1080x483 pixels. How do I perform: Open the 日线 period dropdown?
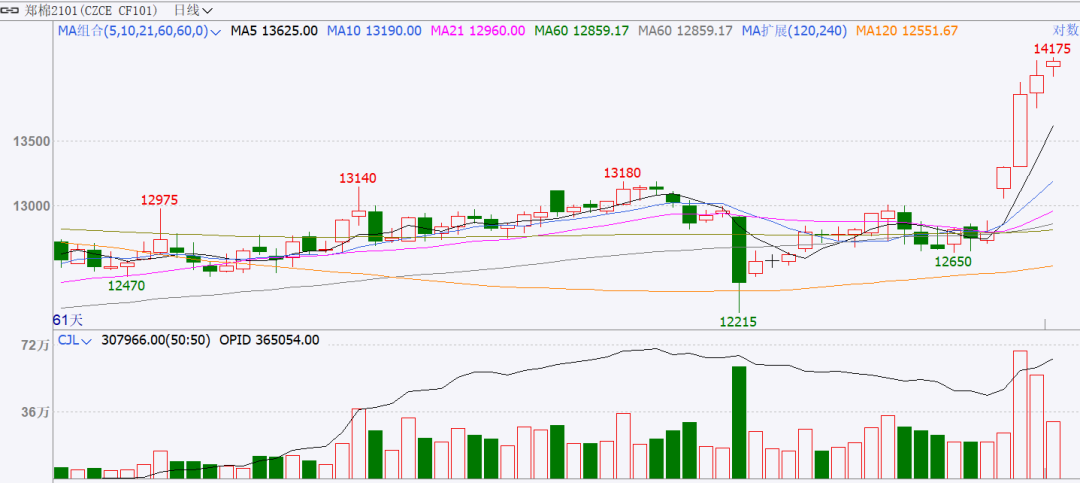click(x=194, y=10)
